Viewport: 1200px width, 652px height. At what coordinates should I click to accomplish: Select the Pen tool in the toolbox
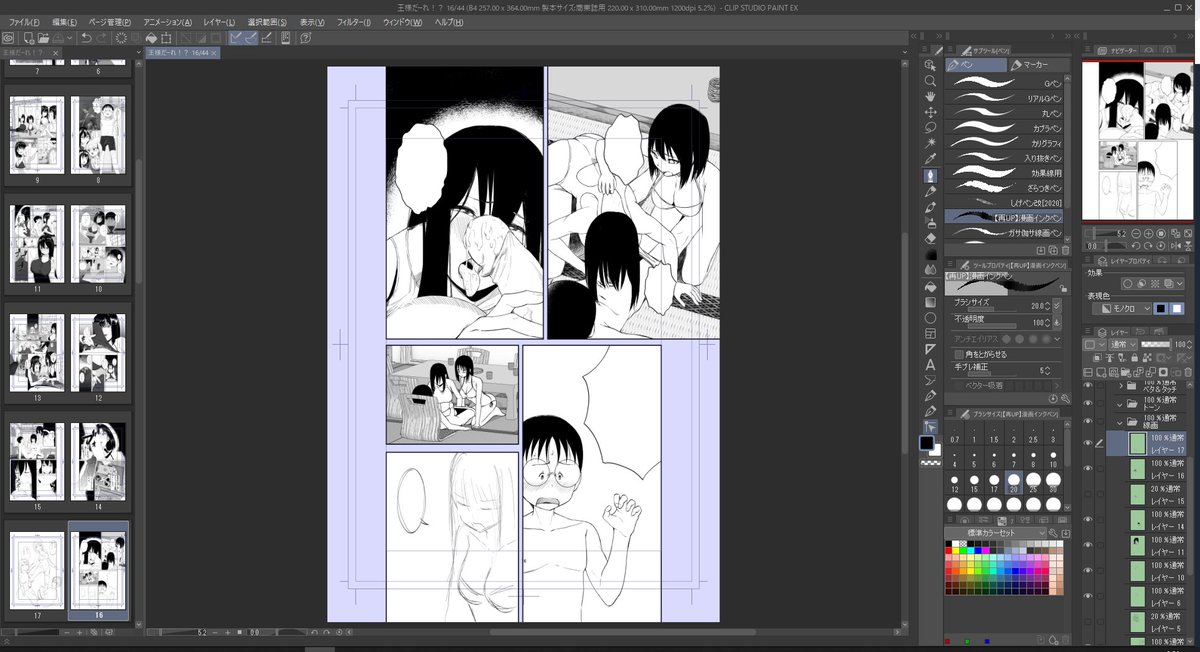click(x=930, y=175)
